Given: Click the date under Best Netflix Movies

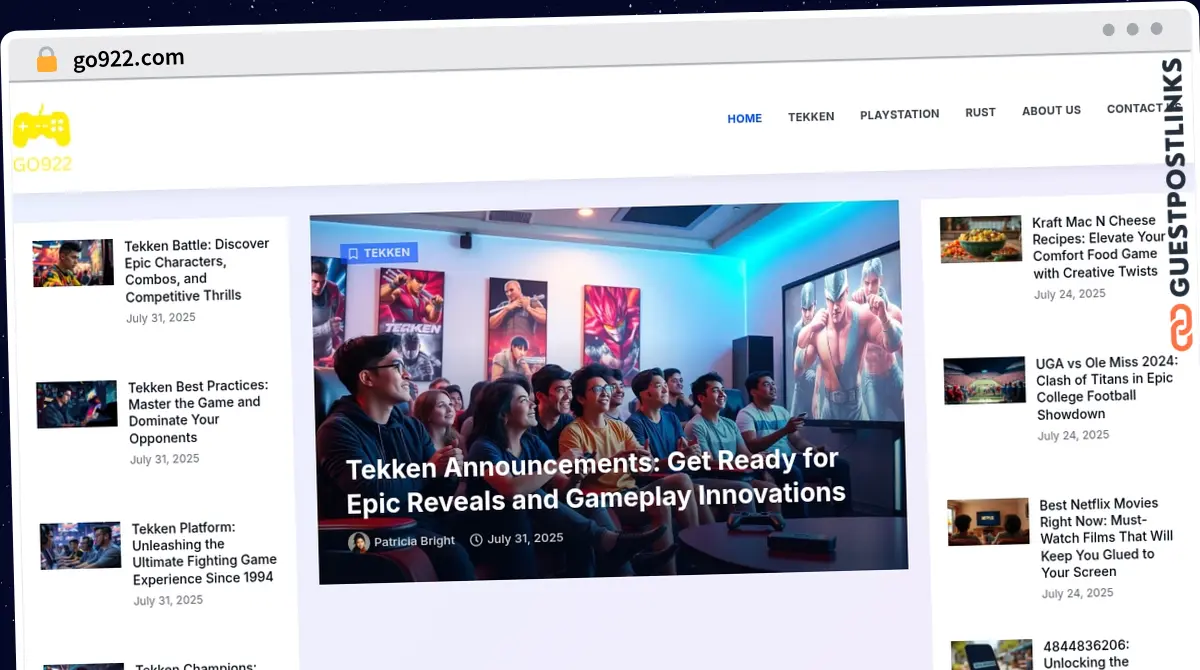Looking at the screenshot, I should 1078,593.
